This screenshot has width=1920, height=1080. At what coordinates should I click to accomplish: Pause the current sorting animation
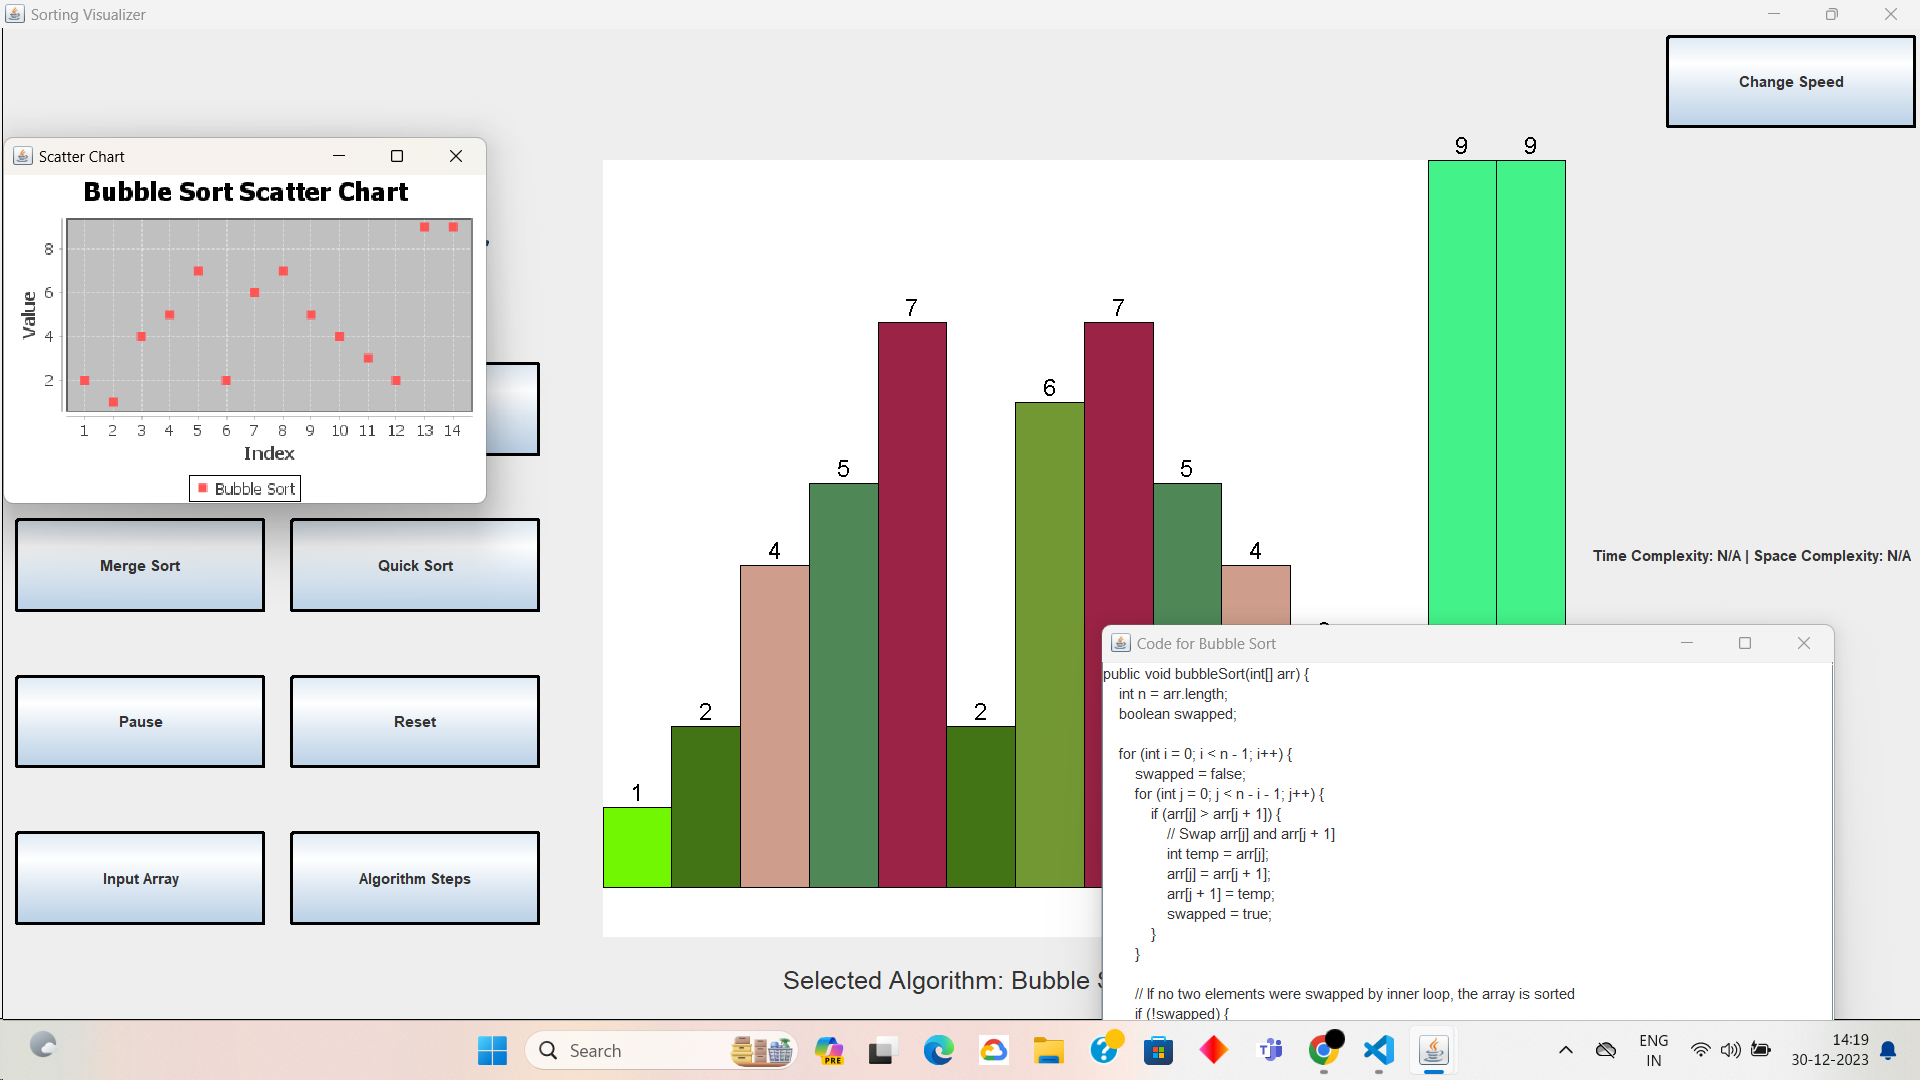pyautogui.click(x=139, y=721)
